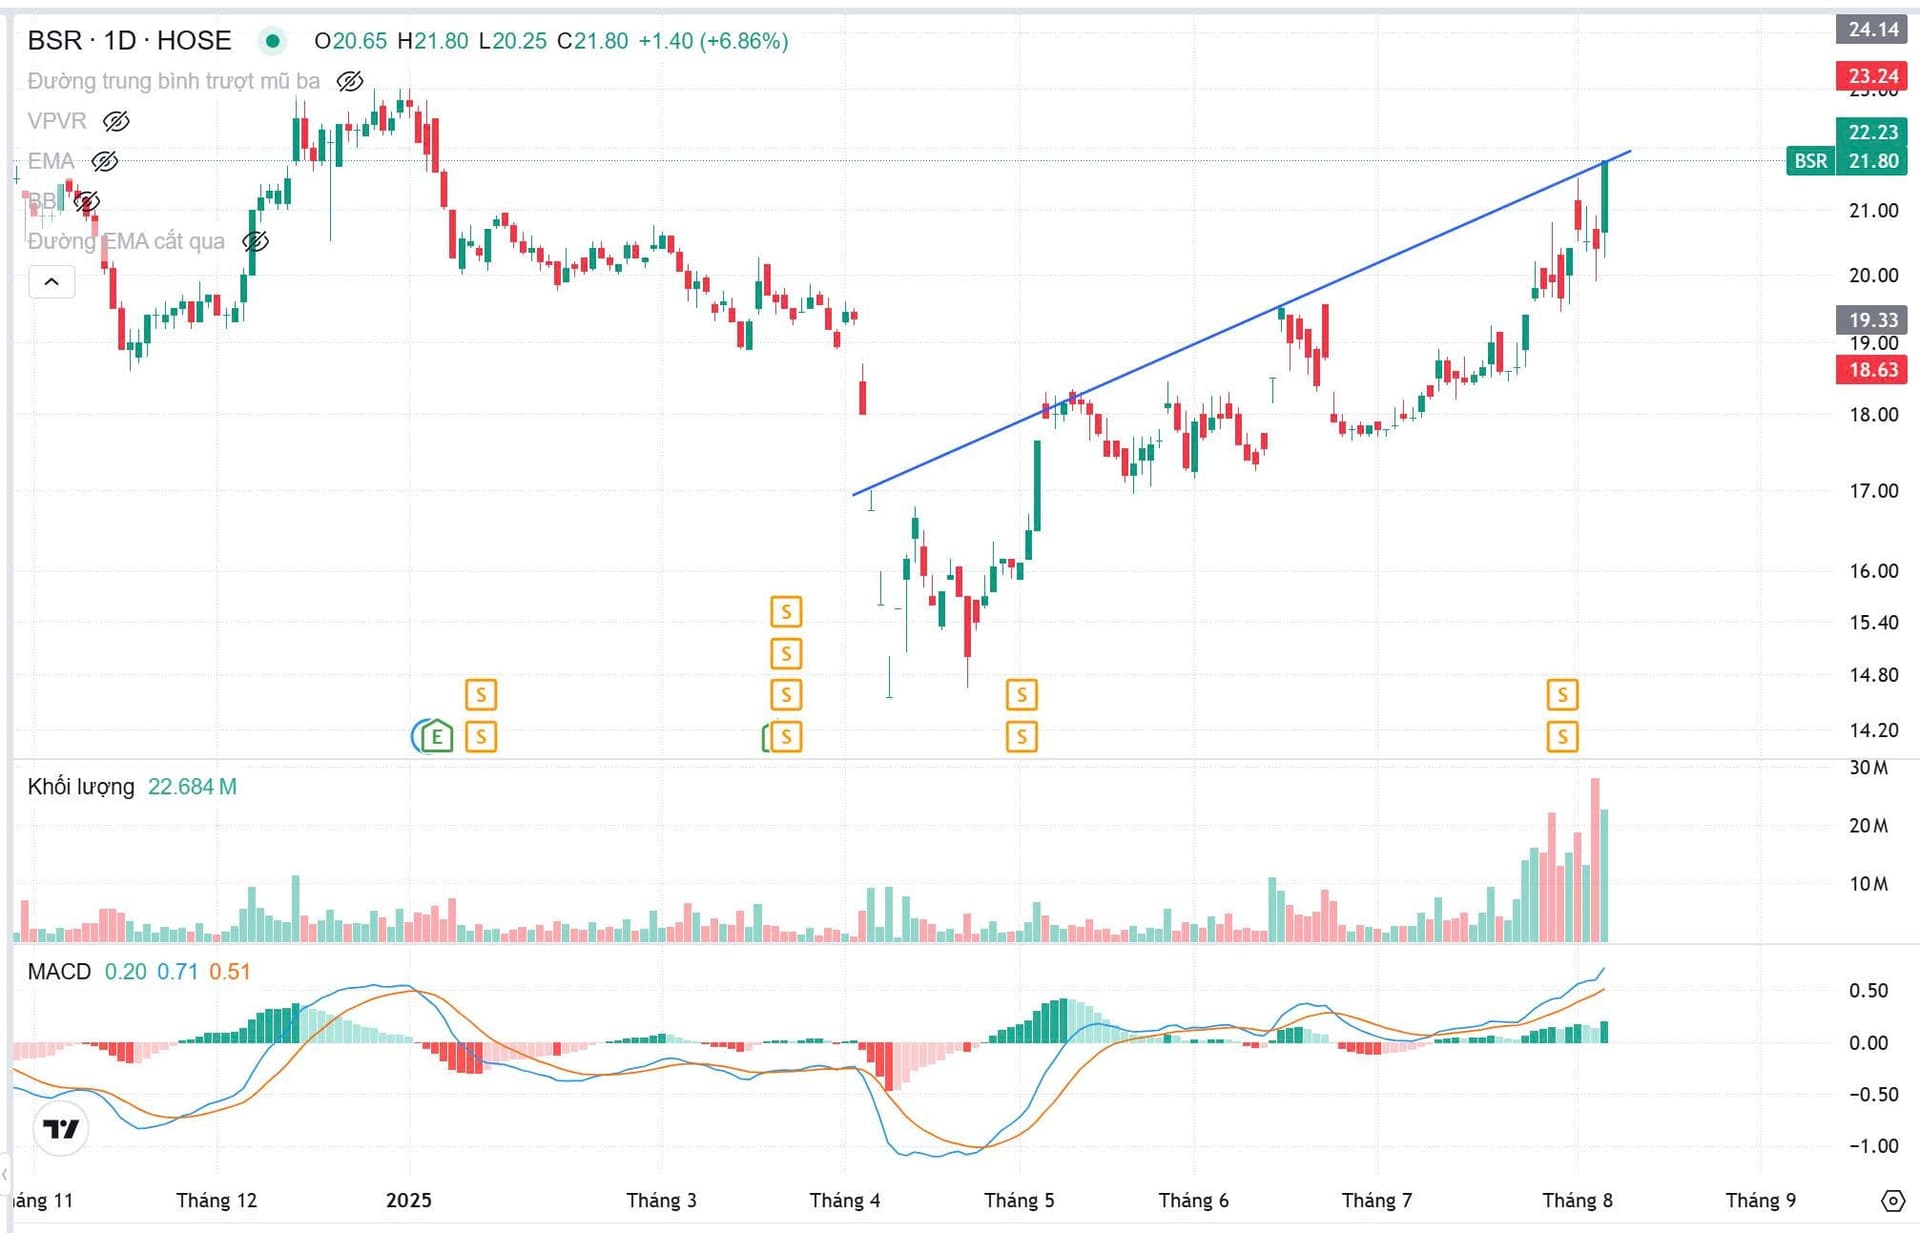Show the VPVR indicator via eye icon
The image size is (1920, 1233).
[116, 121]
